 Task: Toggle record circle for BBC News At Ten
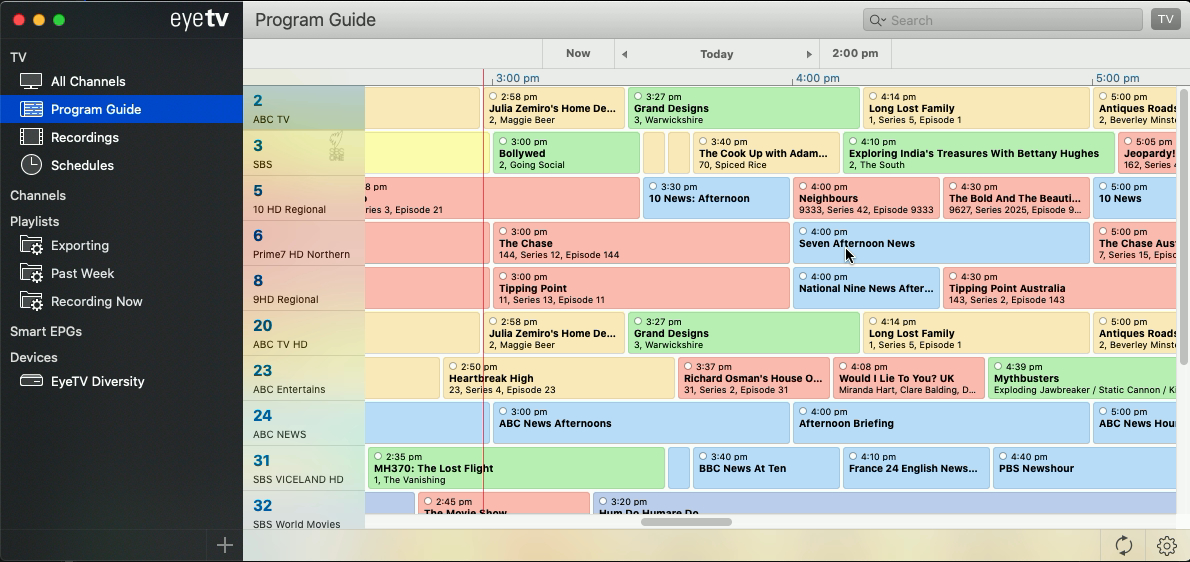point(703,456)
